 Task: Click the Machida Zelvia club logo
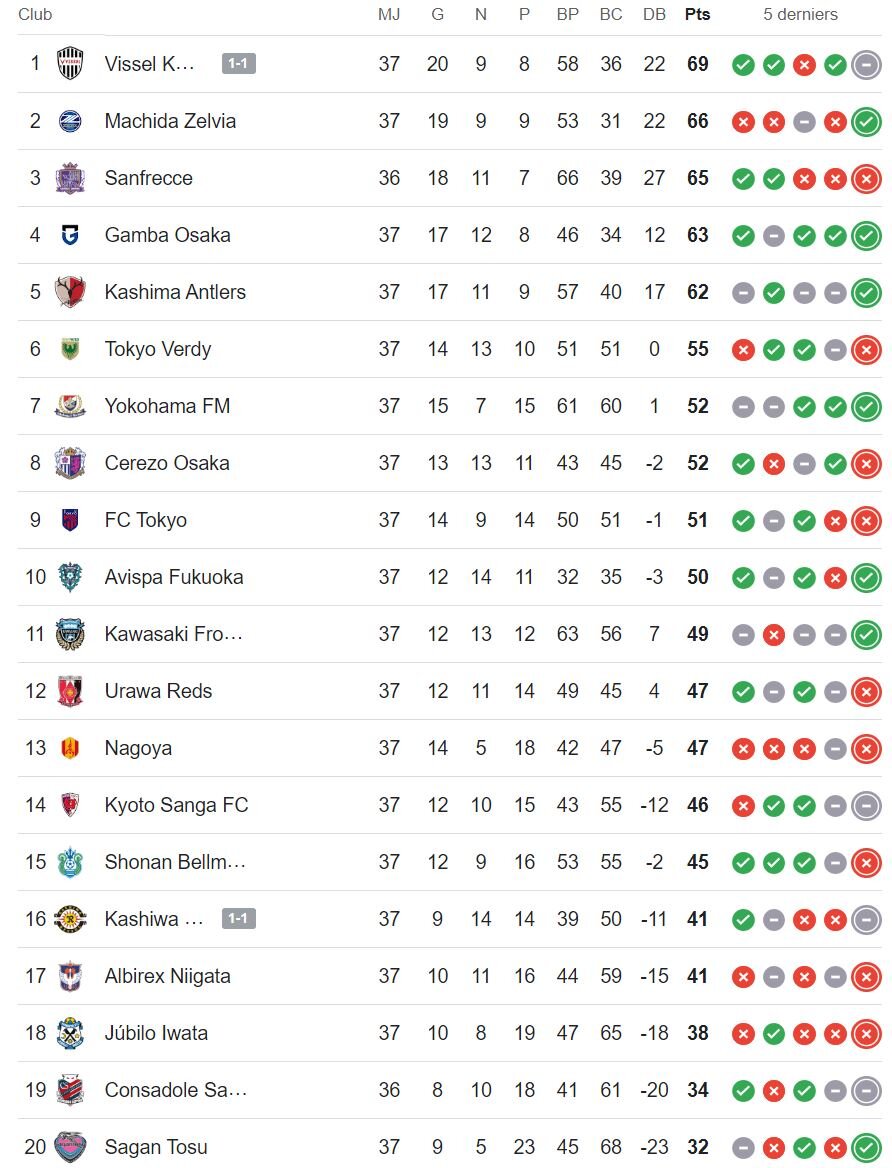click(x=70, y=121)
